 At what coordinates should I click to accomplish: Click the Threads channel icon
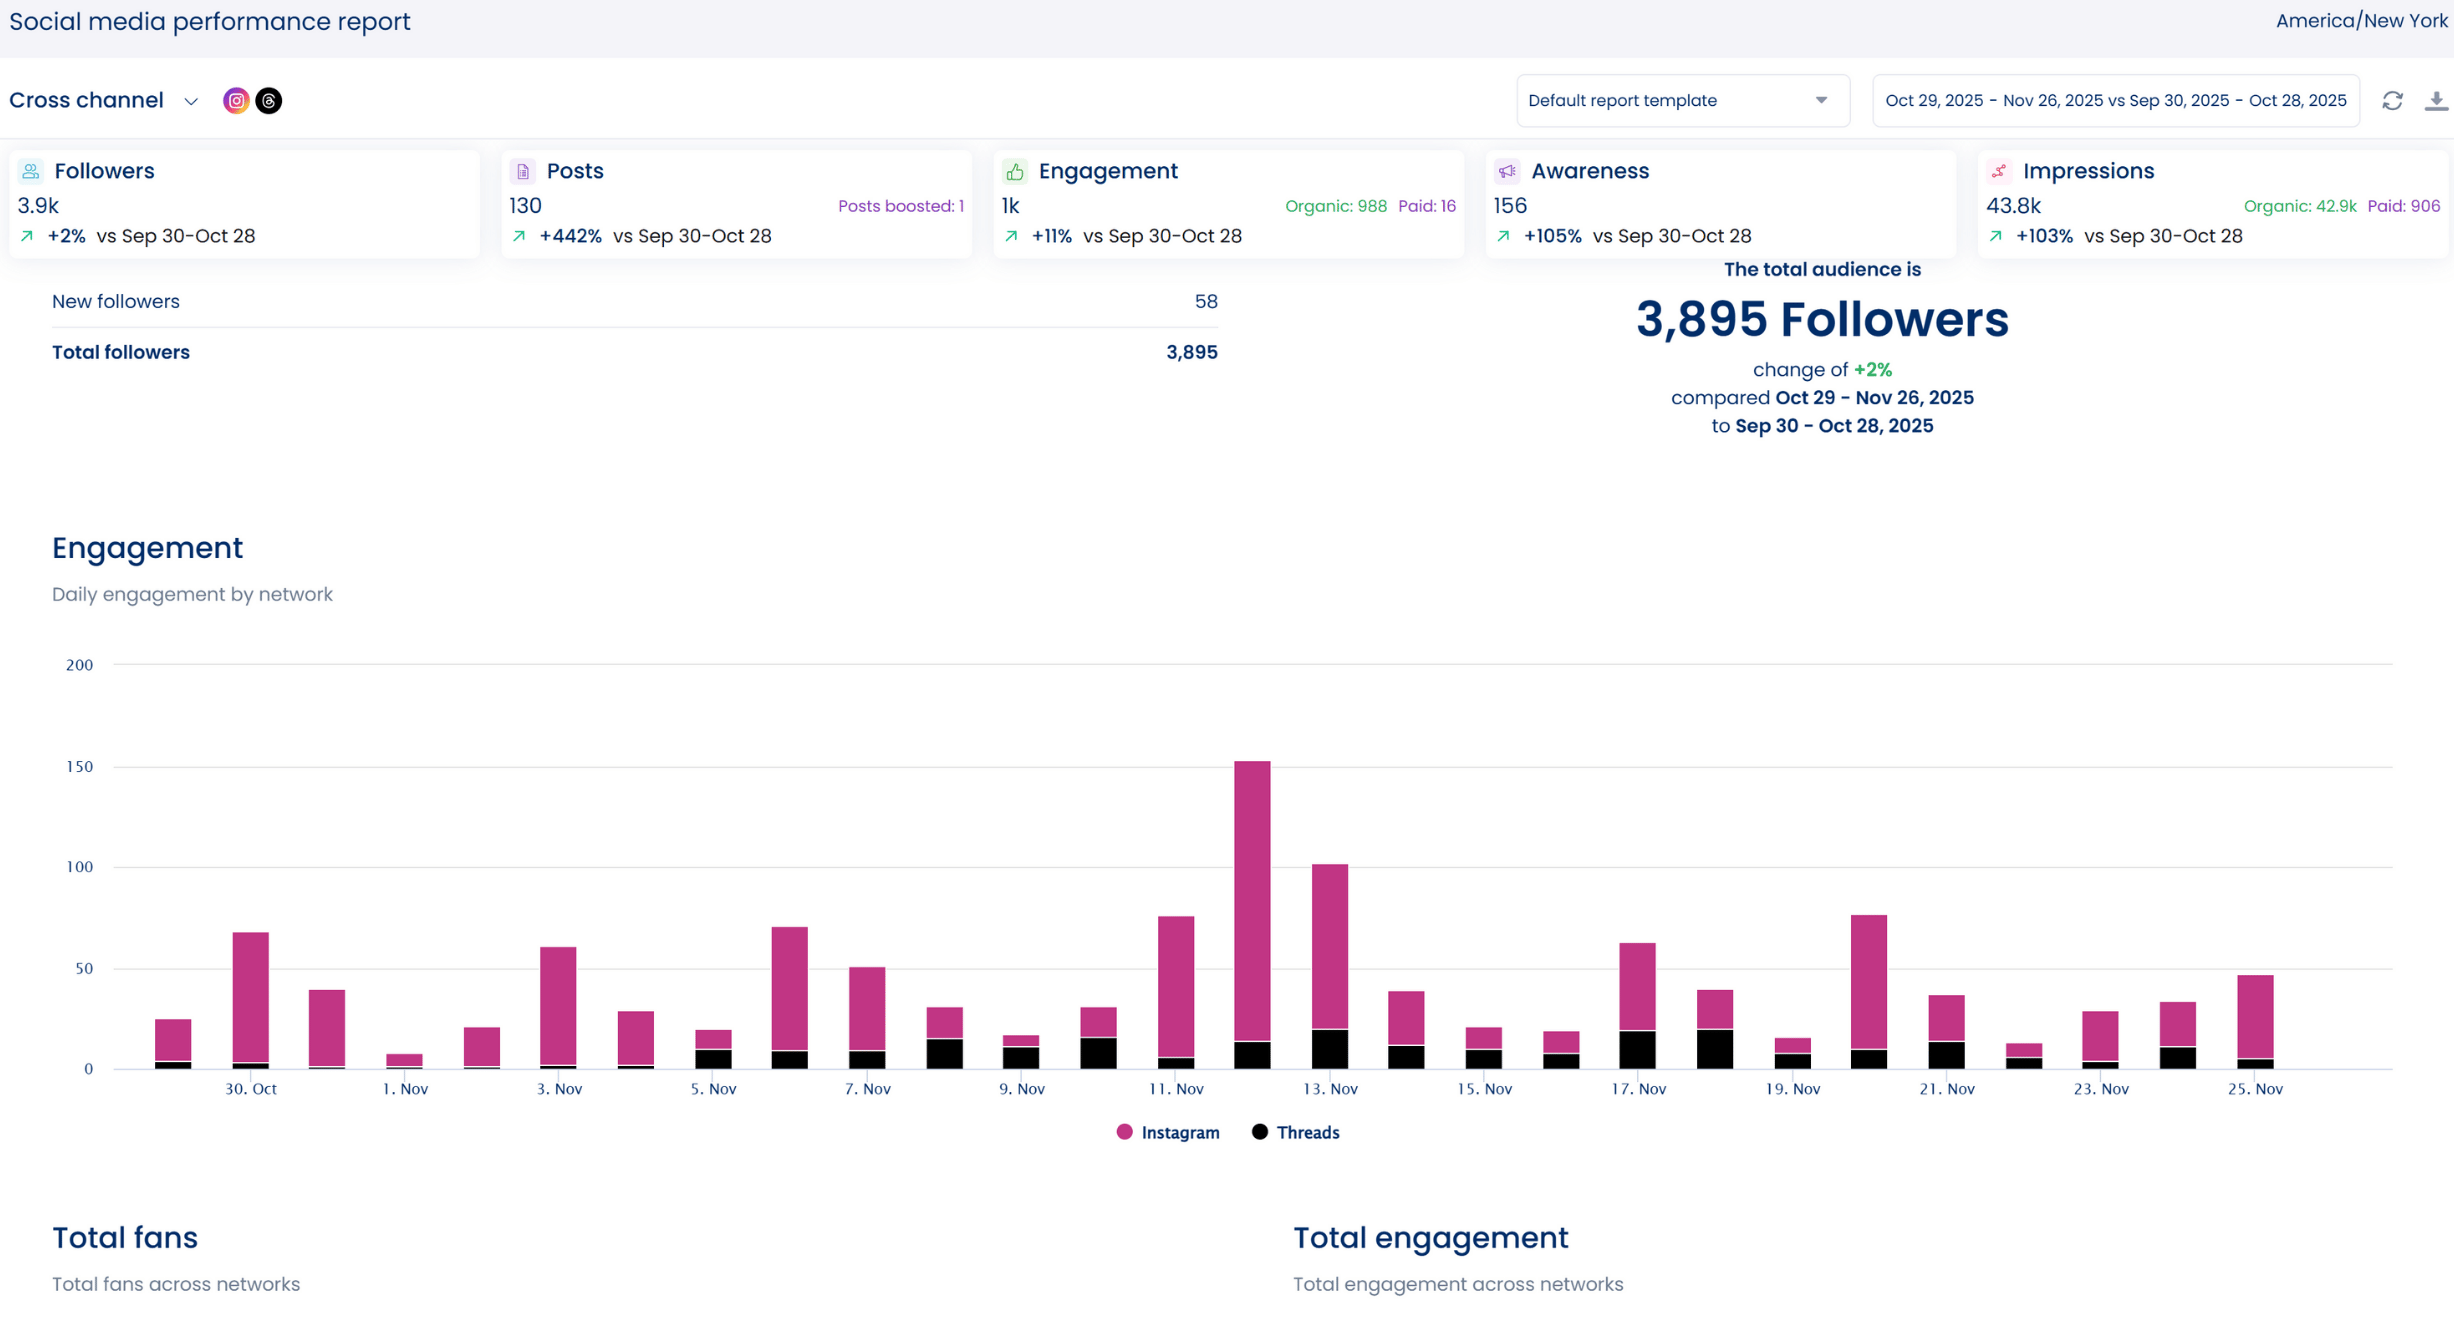(x=269, y=100)
